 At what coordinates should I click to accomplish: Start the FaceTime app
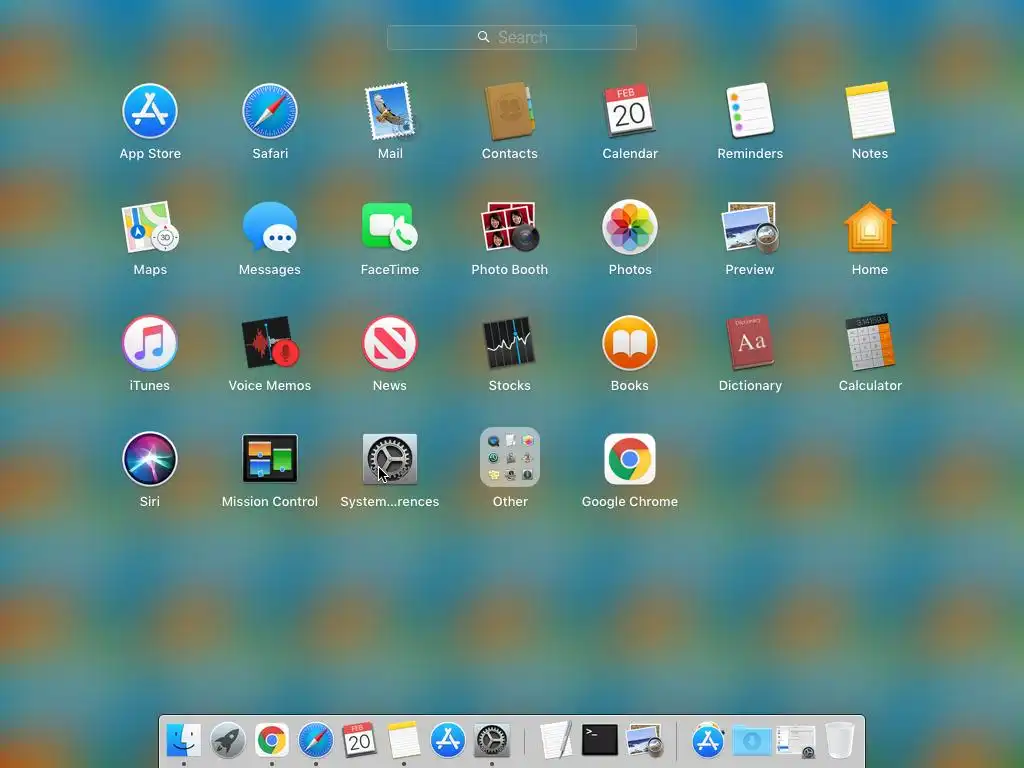click(x=390, y=227)
